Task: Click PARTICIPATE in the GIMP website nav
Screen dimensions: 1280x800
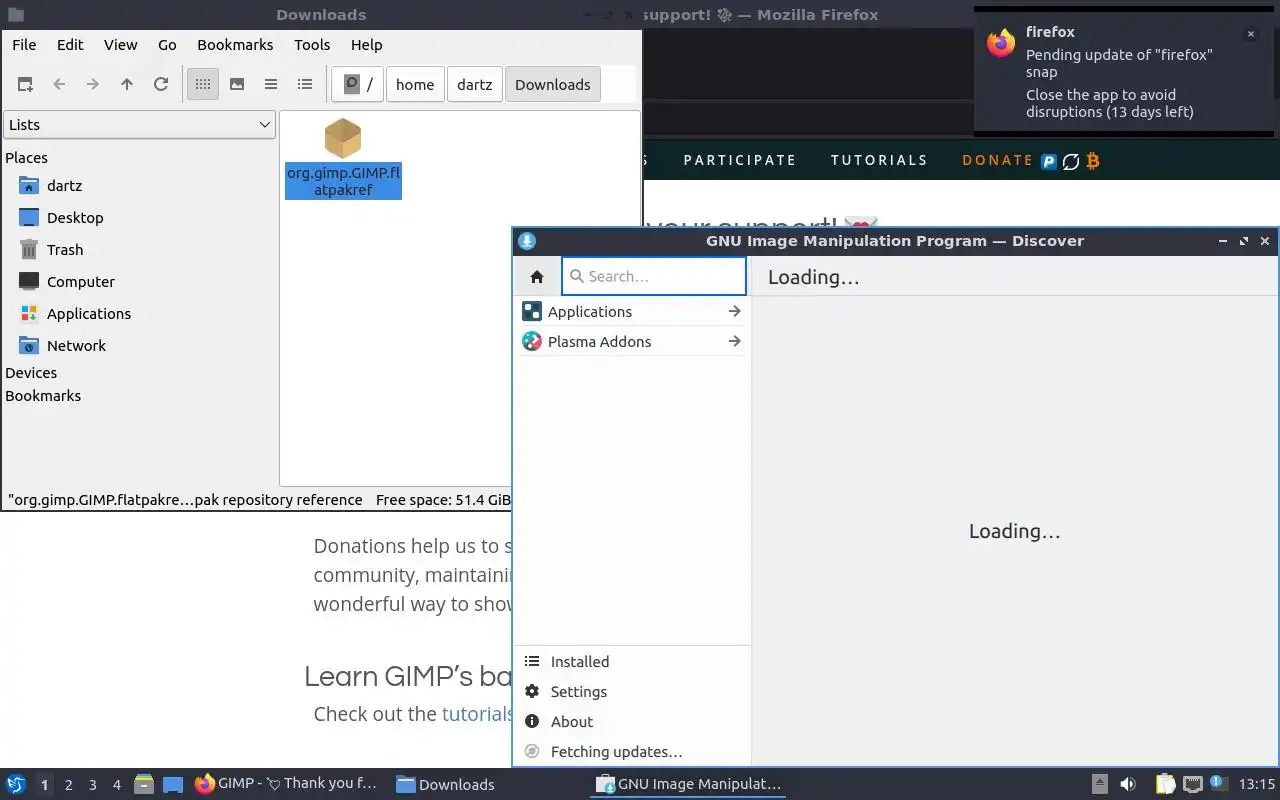Action: pyautogui.click(x=740, y=160)
